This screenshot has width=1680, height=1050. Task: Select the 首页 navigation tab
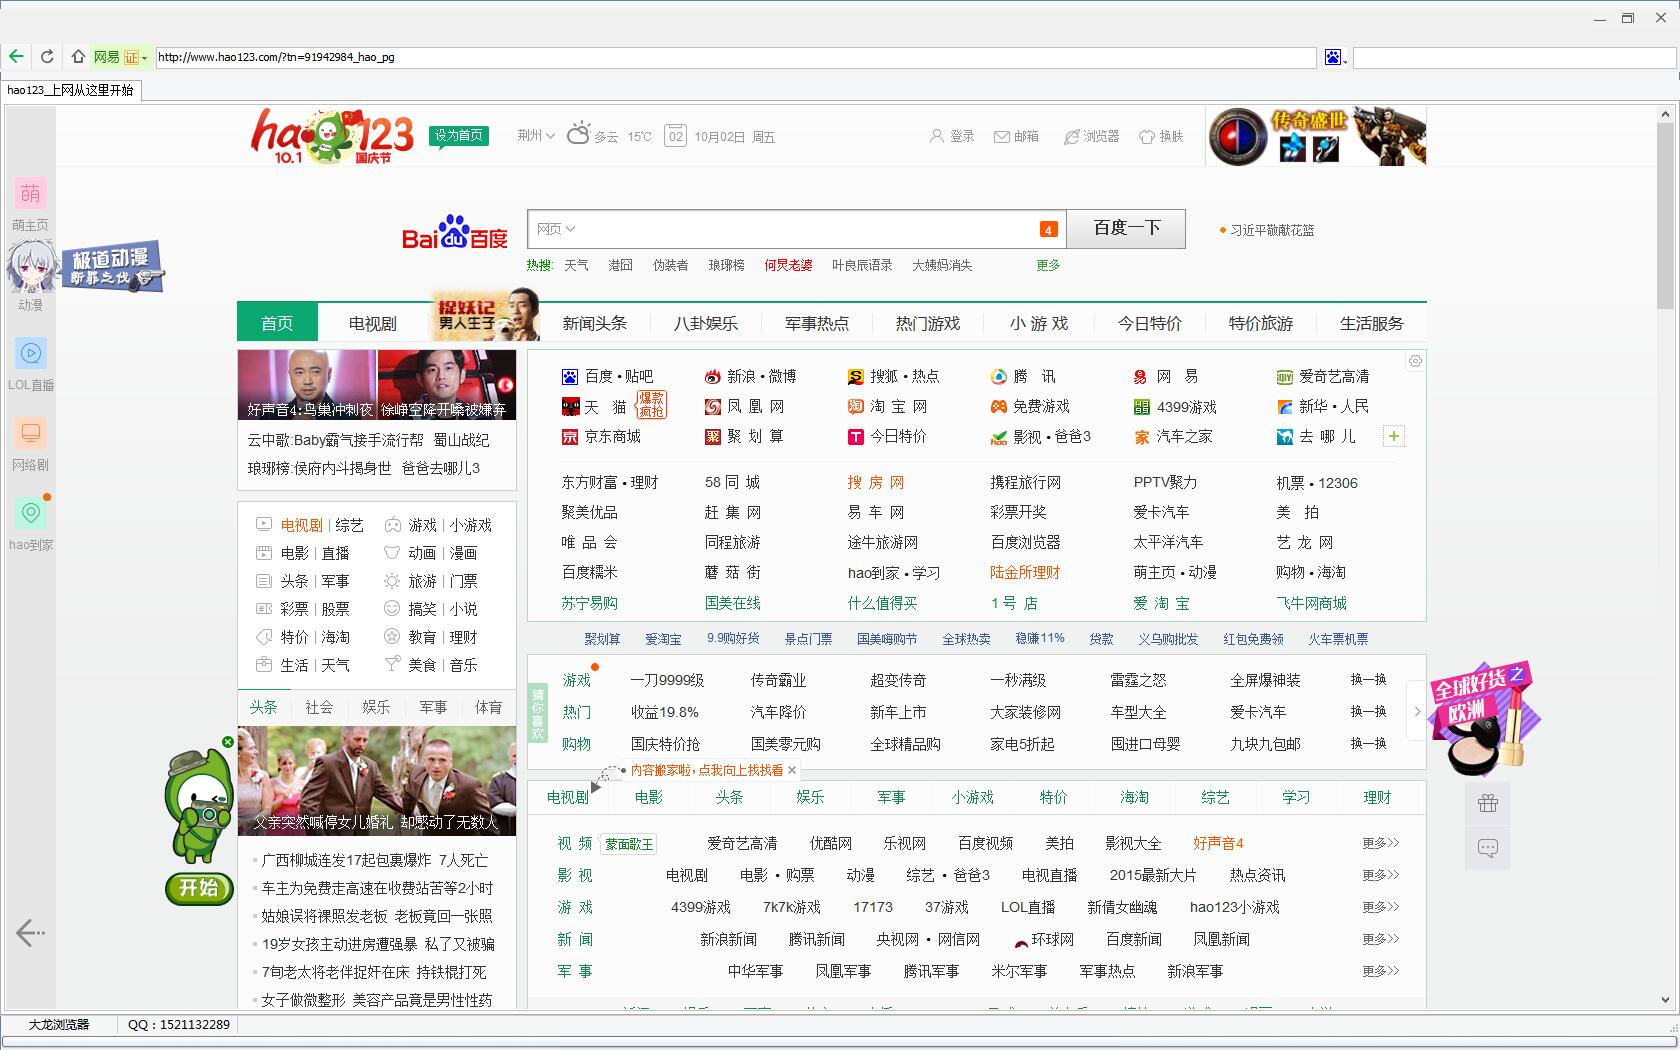pos(277,323)
